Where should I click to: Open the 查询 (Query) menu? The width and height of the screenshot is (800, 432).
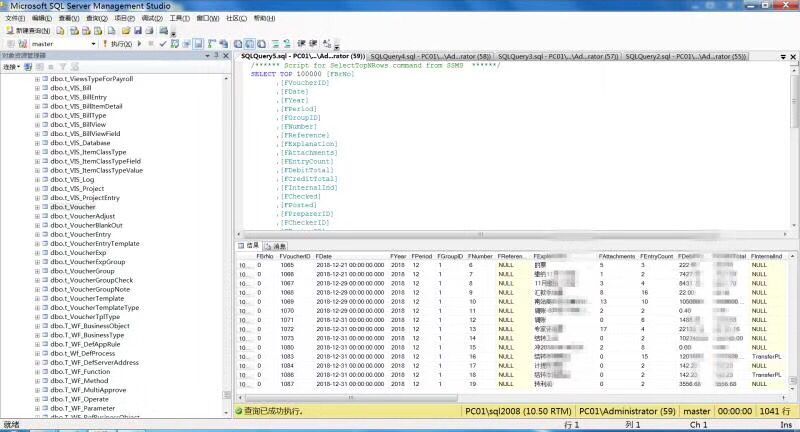(96, 18)
